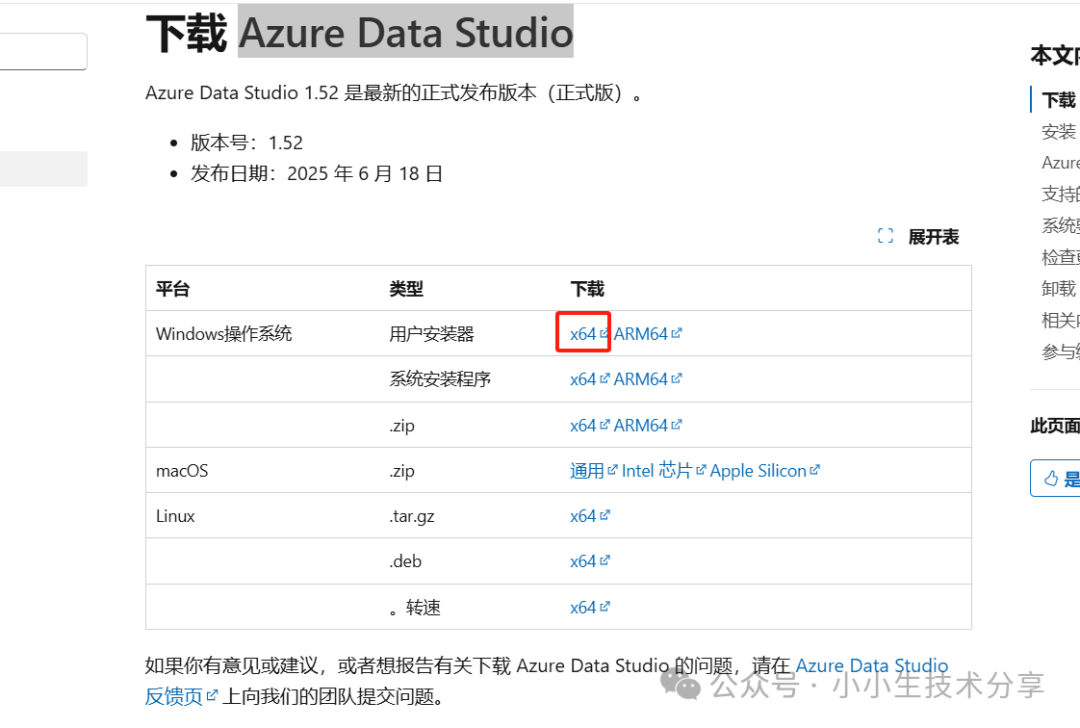
Task: Click the expand table icon beside 展开表
Action: (885, 237)
